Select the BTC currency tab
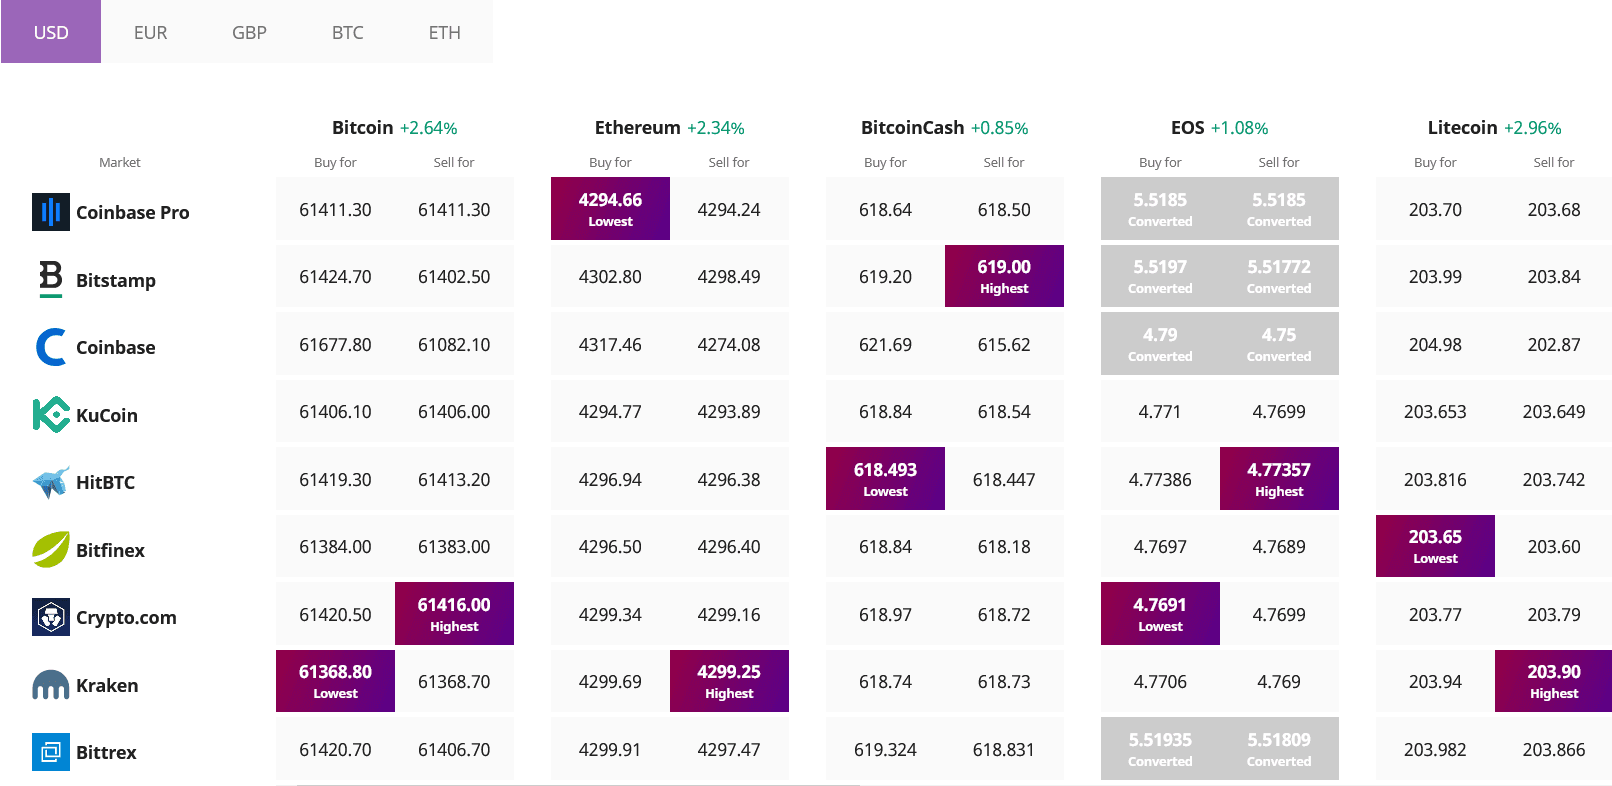Image resolution: width=1612 pixels, height=786 pixels. (x=347, y=32)
